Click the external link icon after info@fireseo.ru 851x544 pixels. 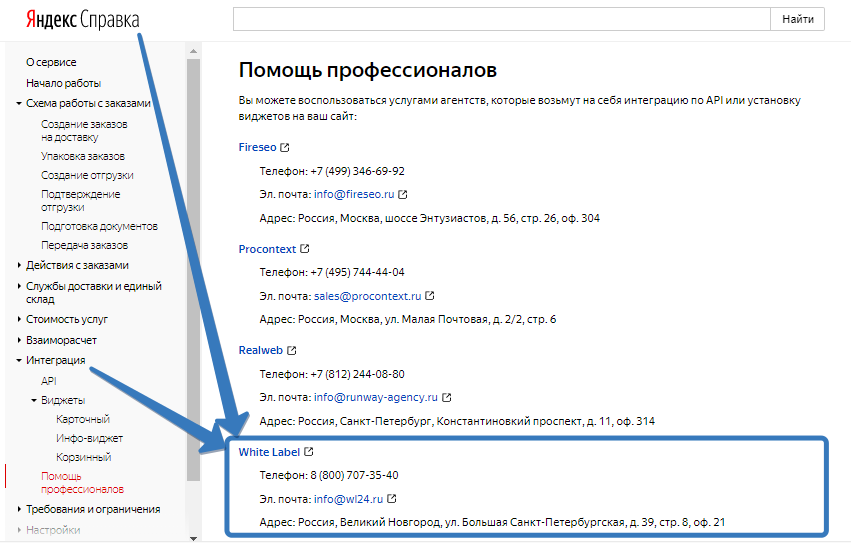(403, 194)
